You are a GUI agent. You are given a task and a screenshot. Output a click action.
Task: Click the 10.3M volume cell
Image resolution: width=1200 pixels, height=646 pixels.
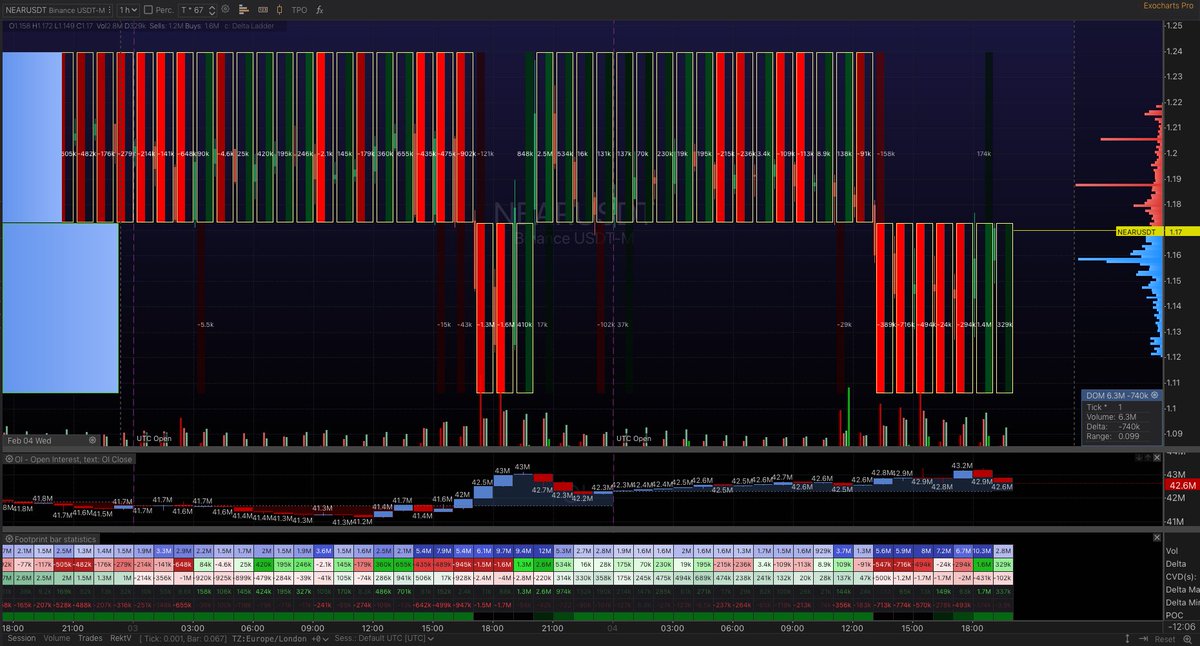[983, 551]
